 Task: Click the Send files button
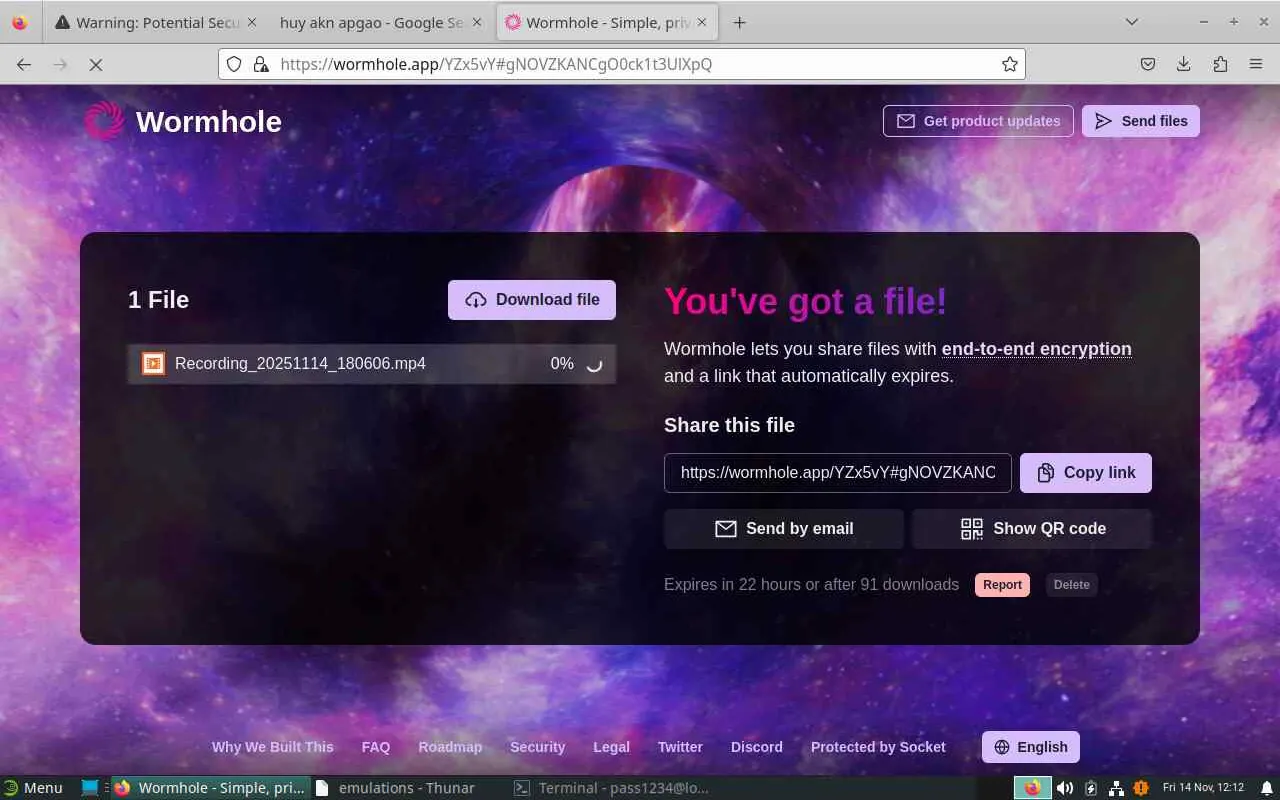tap(1141, 121)
